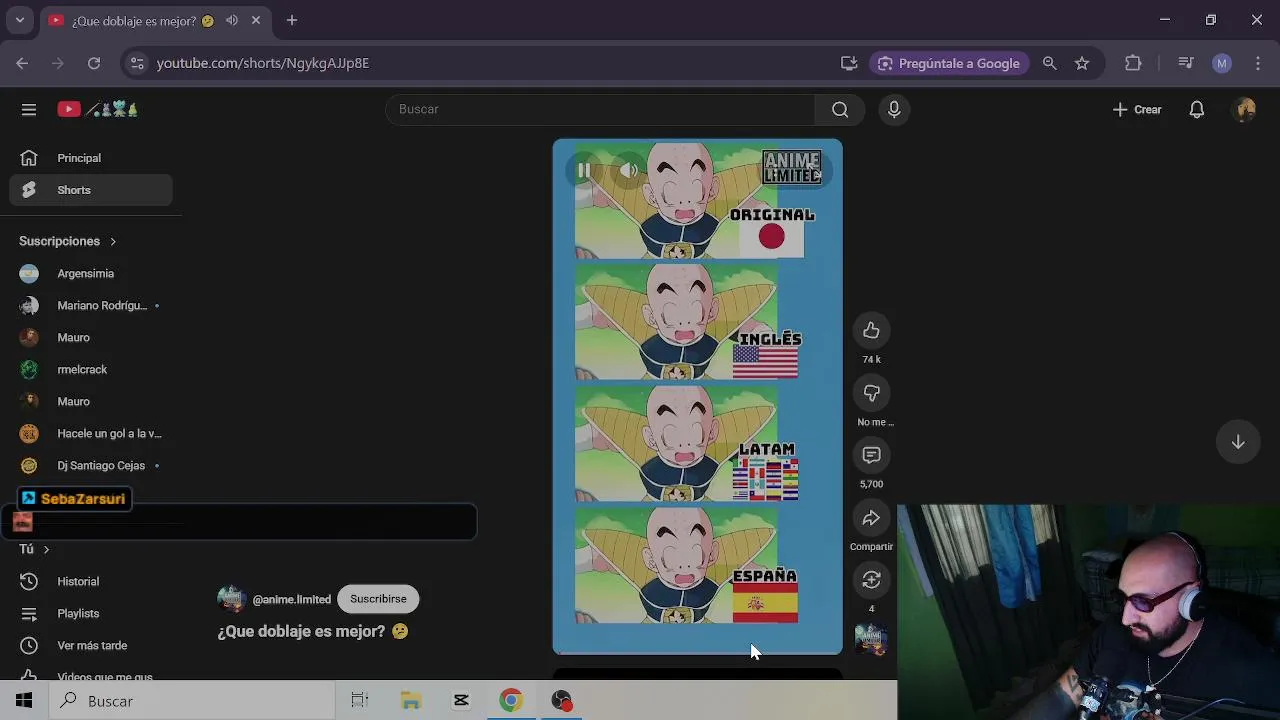Go to Principal in sidebar
Image resolution: width=1280 pixels, height=720 pixels.
pos(91,158)
